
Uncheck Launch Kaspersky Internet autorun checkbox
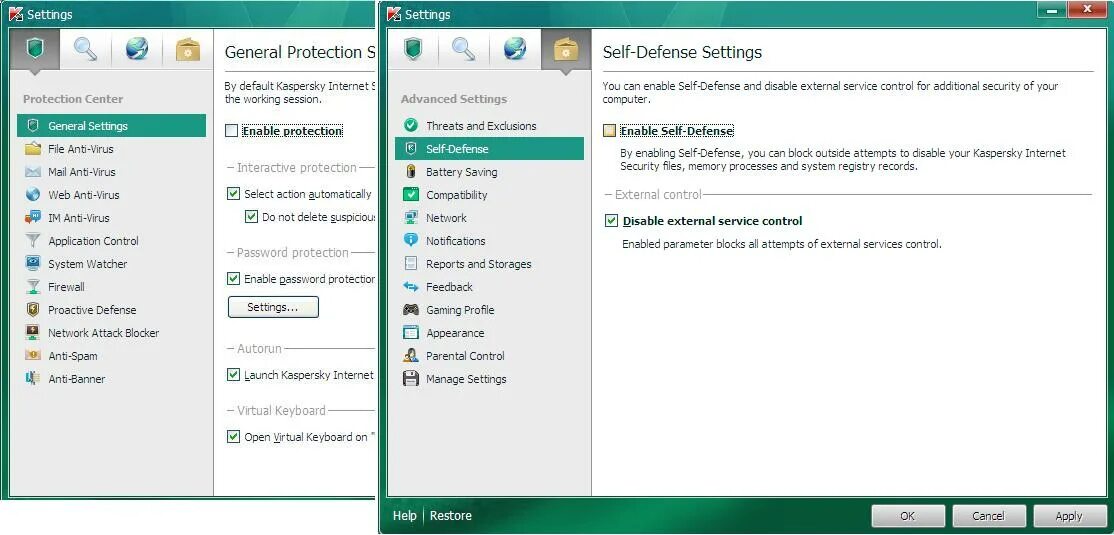233,374
